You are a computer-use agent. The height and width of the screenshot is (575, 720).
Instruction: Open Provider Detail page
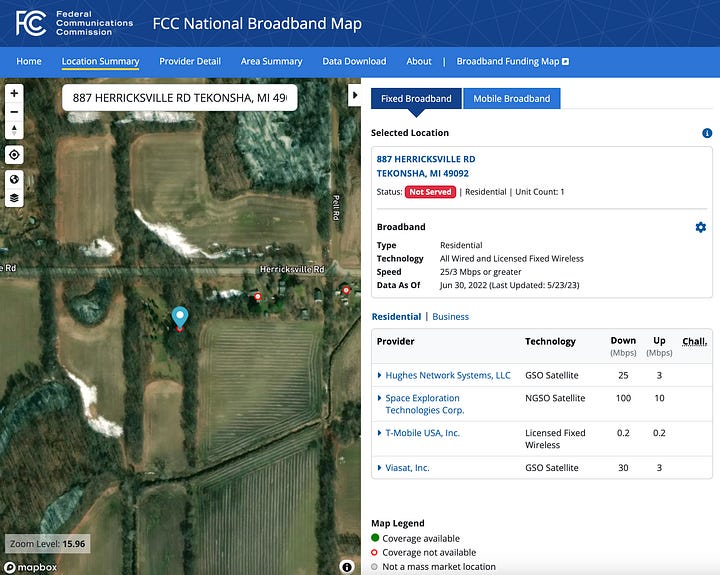190,61
